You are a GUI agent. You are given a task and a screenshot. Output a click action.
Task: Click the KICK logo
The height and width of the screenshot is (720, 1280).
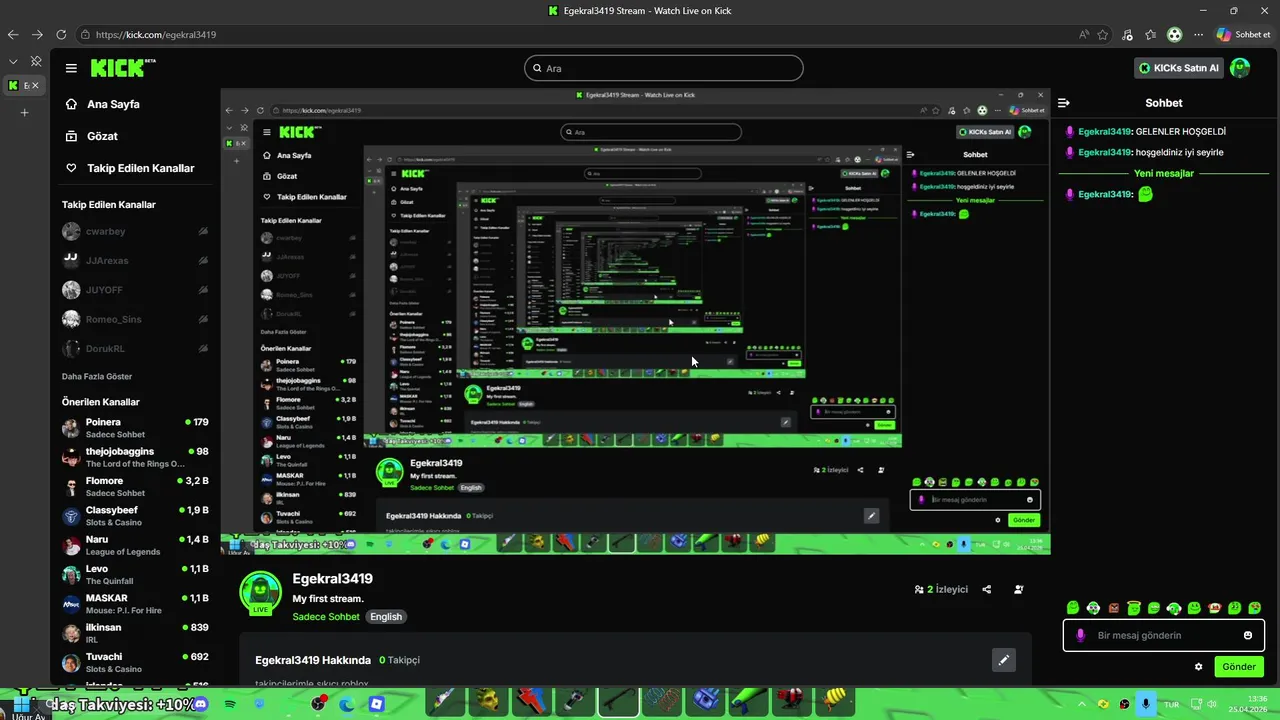coord(123,68)
